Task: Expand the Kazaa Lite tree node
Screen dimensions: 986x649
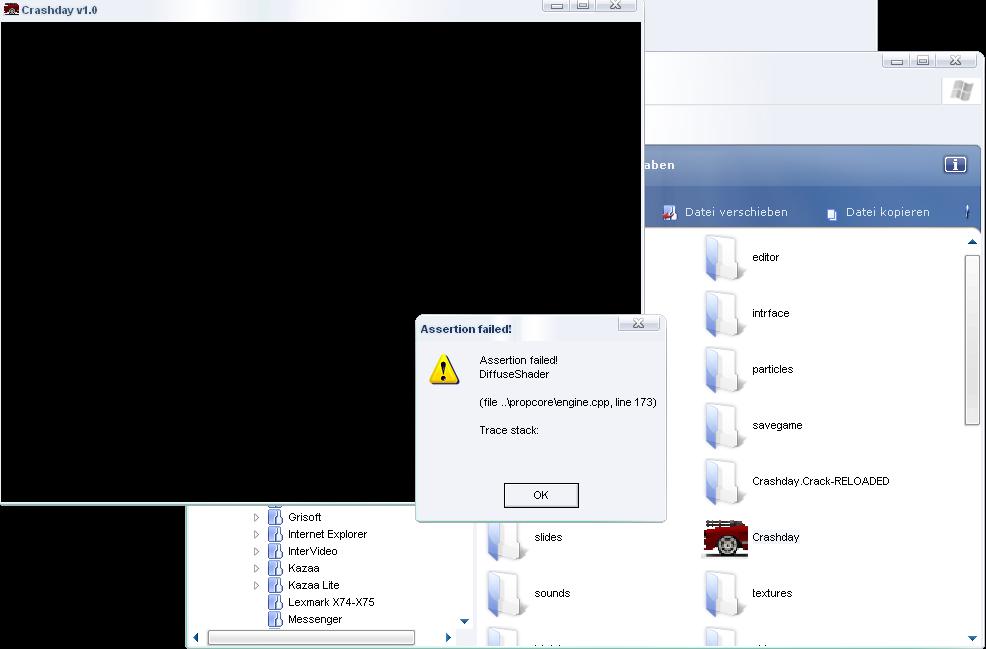Action: click(x=256, y=585)
